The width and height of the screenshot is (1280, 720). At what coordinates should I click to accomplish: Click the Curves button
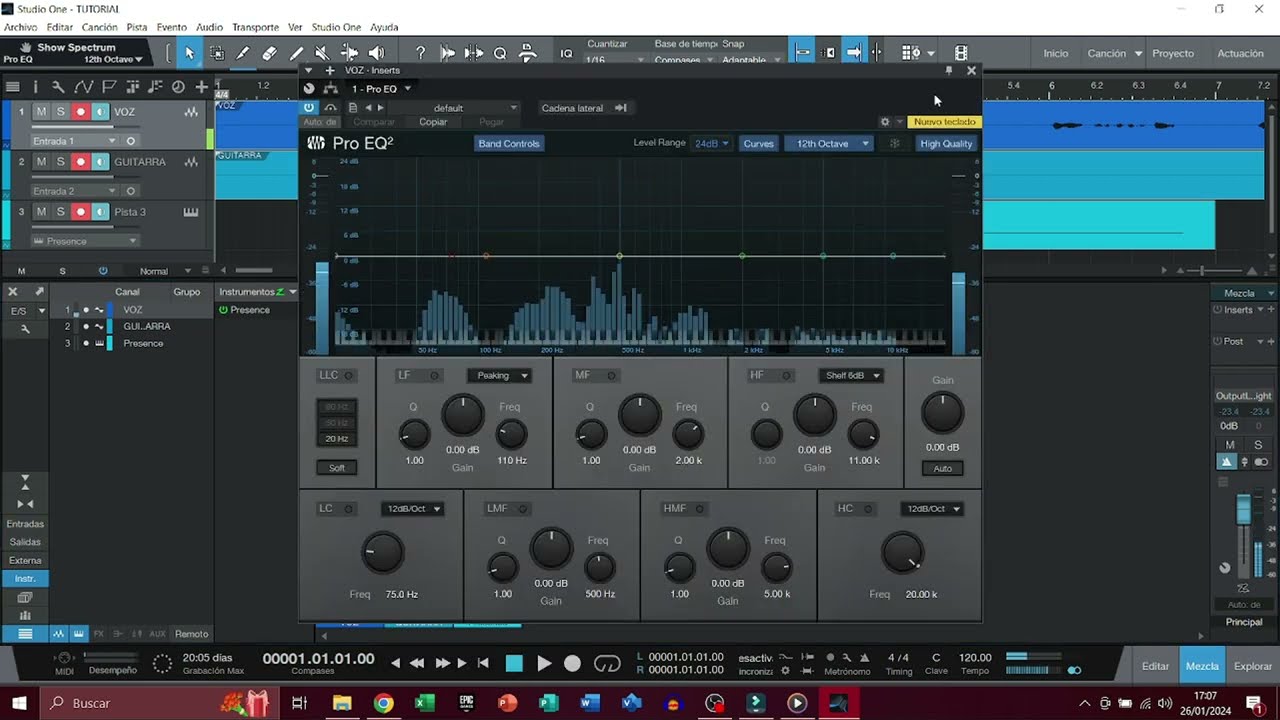tap(759, 144)
